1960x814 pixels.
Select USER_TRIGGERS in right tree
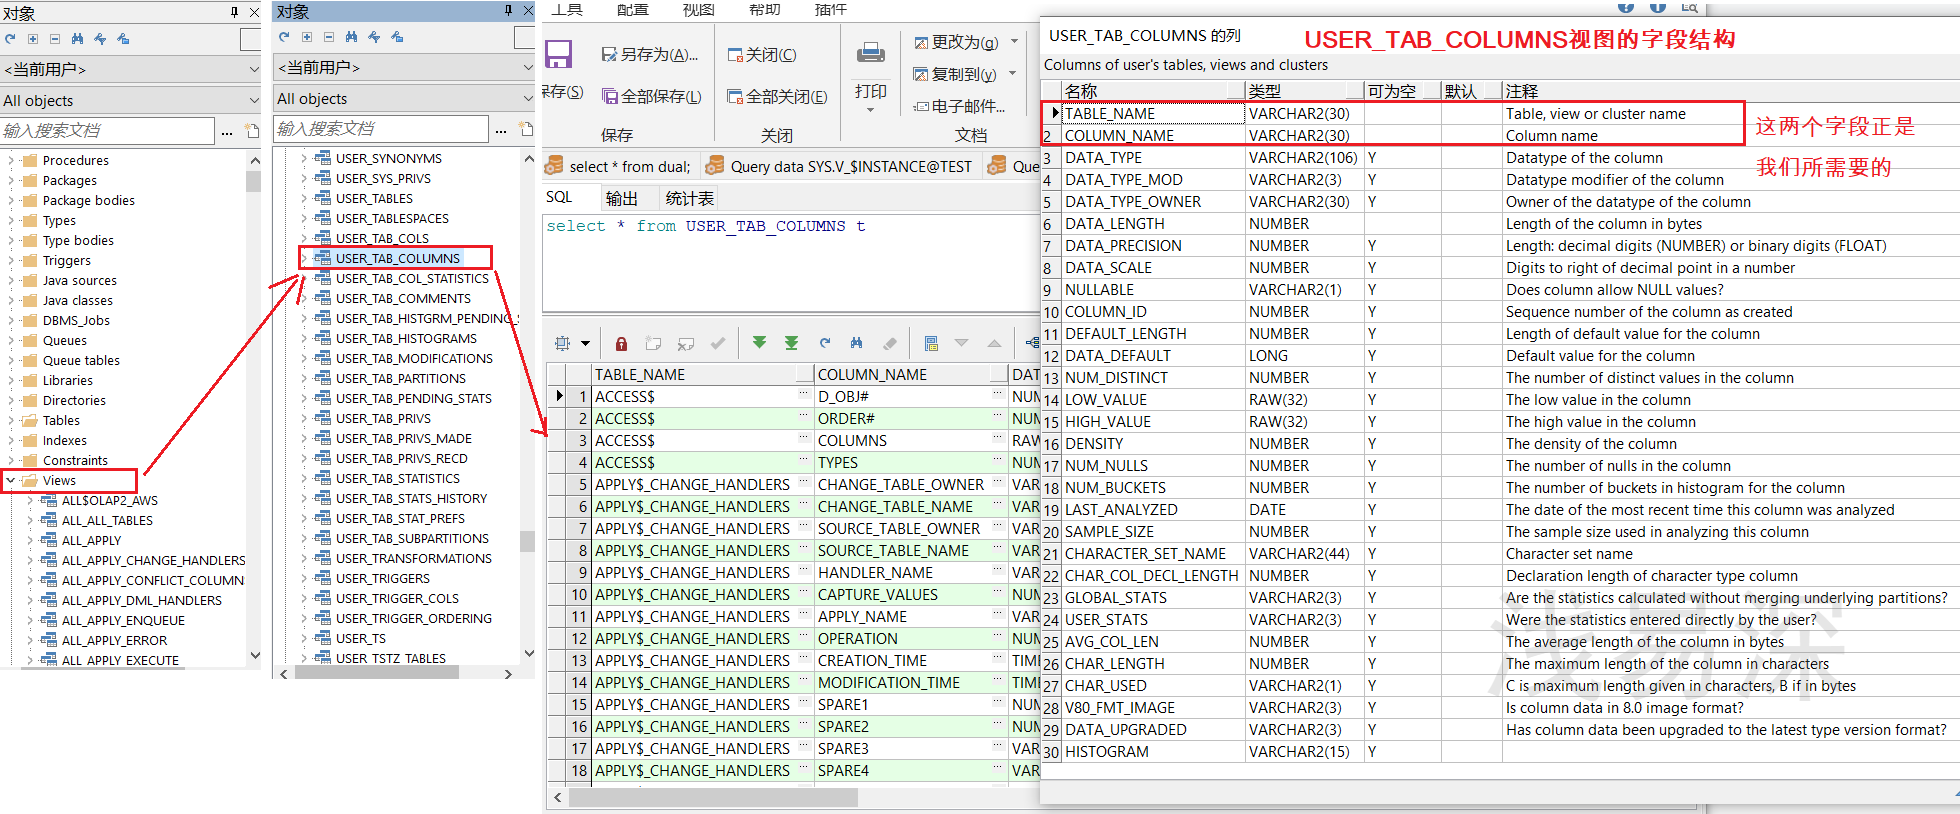(x=382, y=578)
